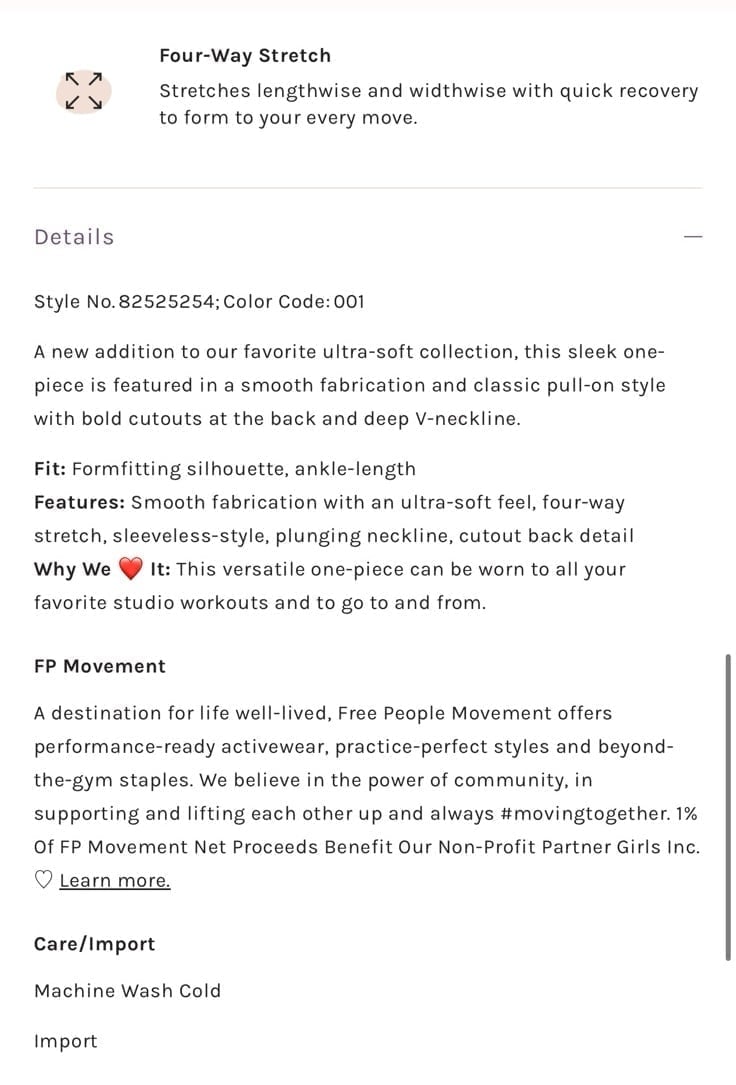Collapse the Details section minus icon
Viewport: 736px width, 1085px height.
coord(692,237)
